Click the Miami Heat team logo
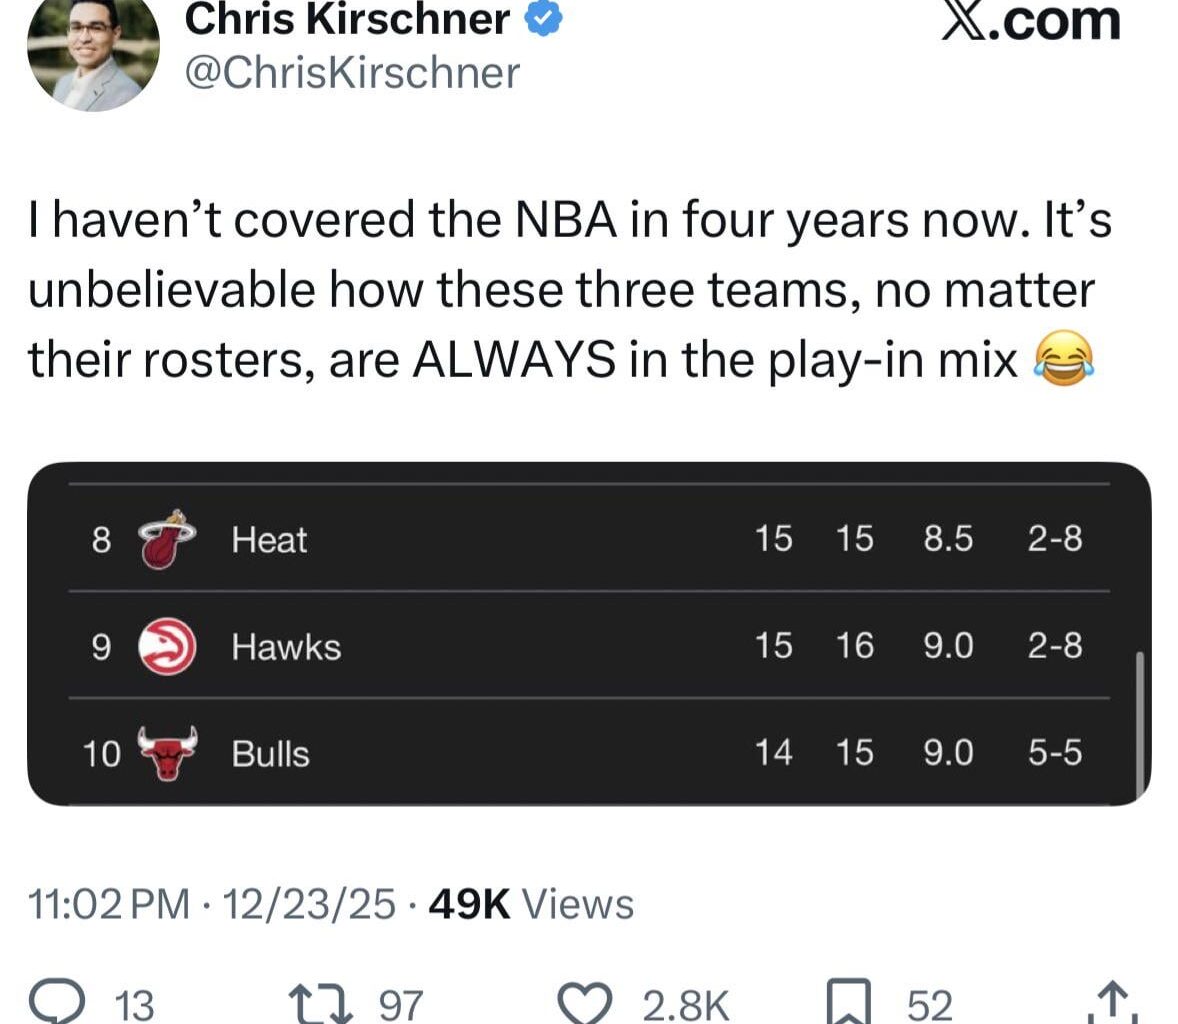This screenshot has height=1024, width=1178. [x=165, y=540]
